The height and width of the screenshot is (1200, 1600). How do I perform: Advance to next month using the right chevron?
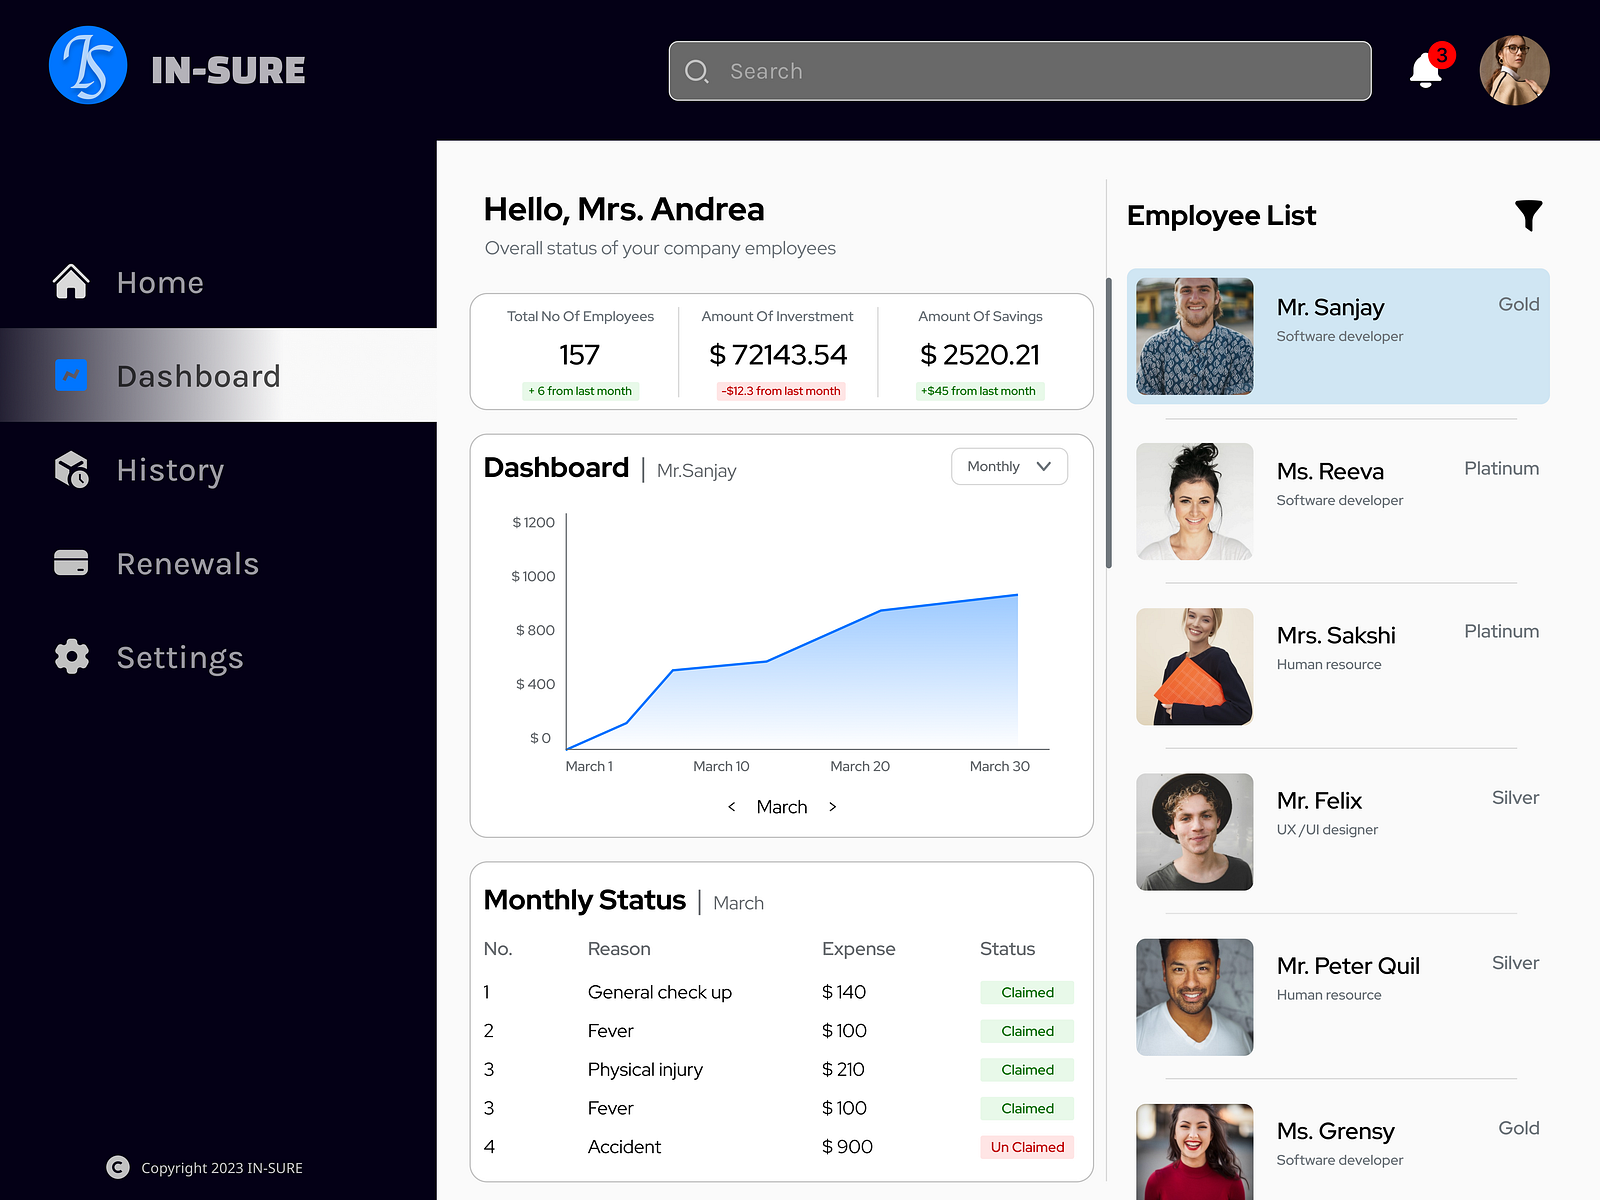pyautogui.click(x=833, y=806)
